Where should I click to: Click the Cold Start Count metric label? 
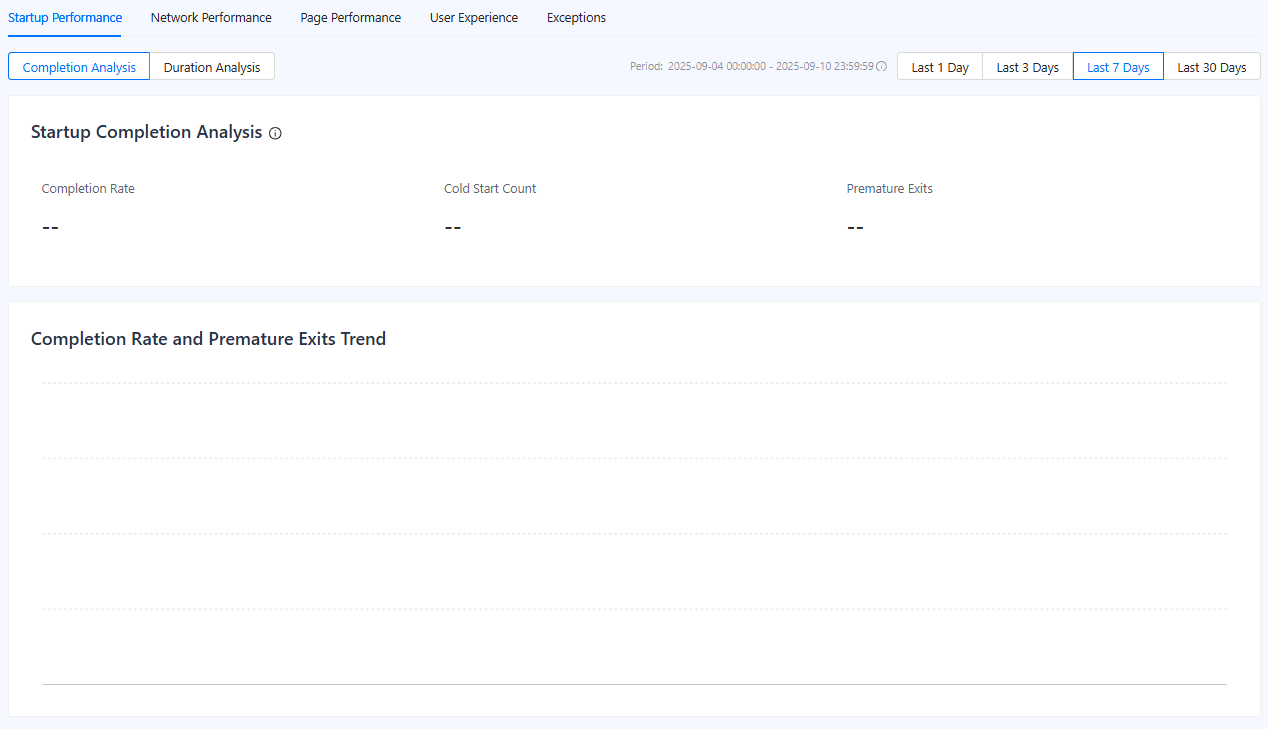490,189
